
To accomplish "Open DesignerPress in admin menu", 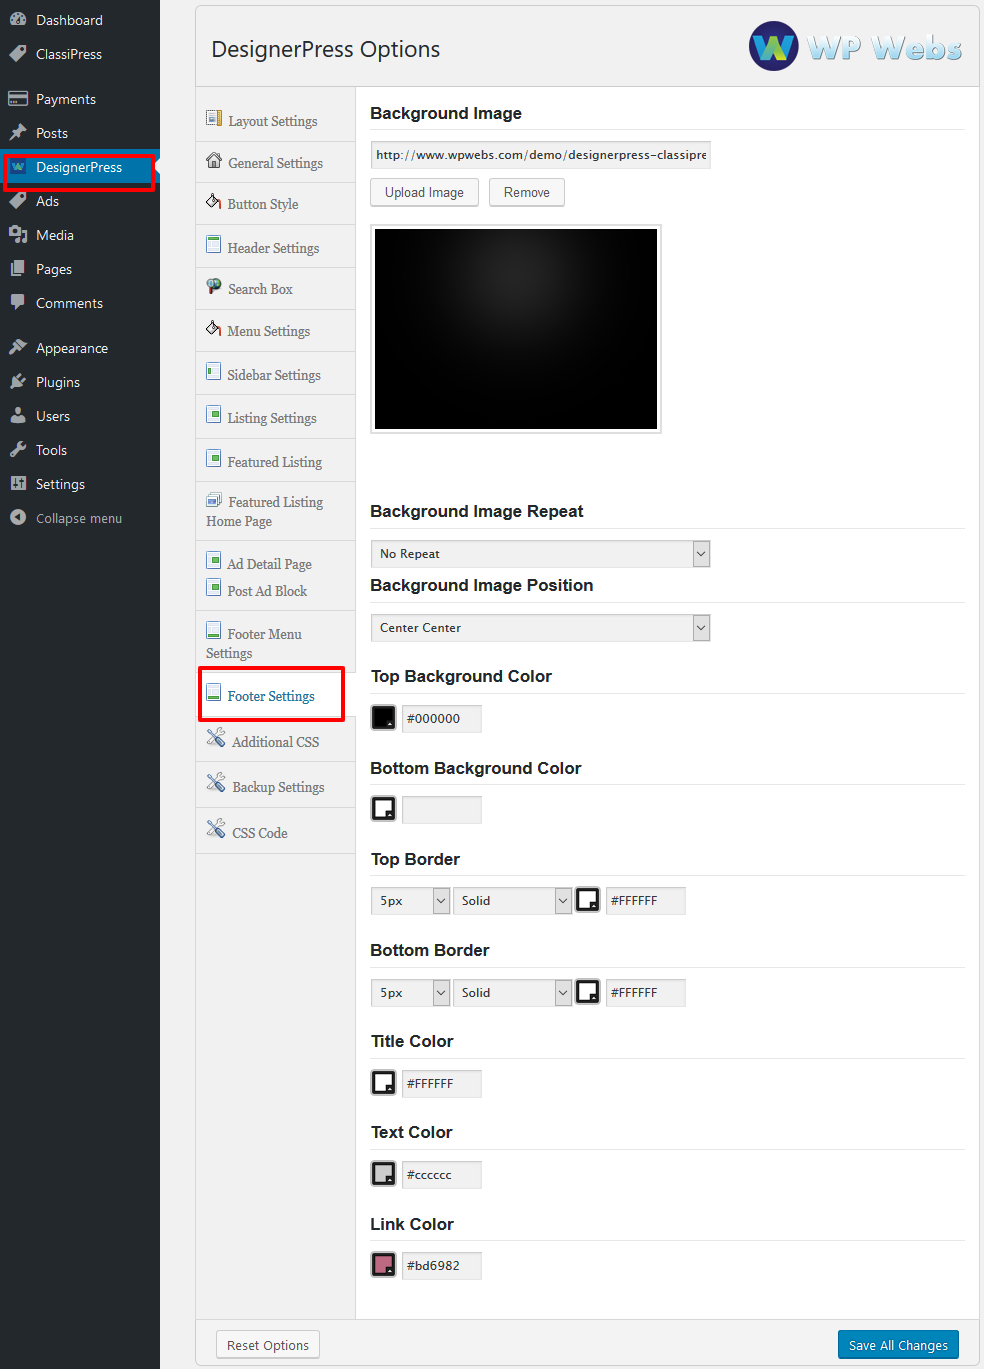I will click(79, 168).
